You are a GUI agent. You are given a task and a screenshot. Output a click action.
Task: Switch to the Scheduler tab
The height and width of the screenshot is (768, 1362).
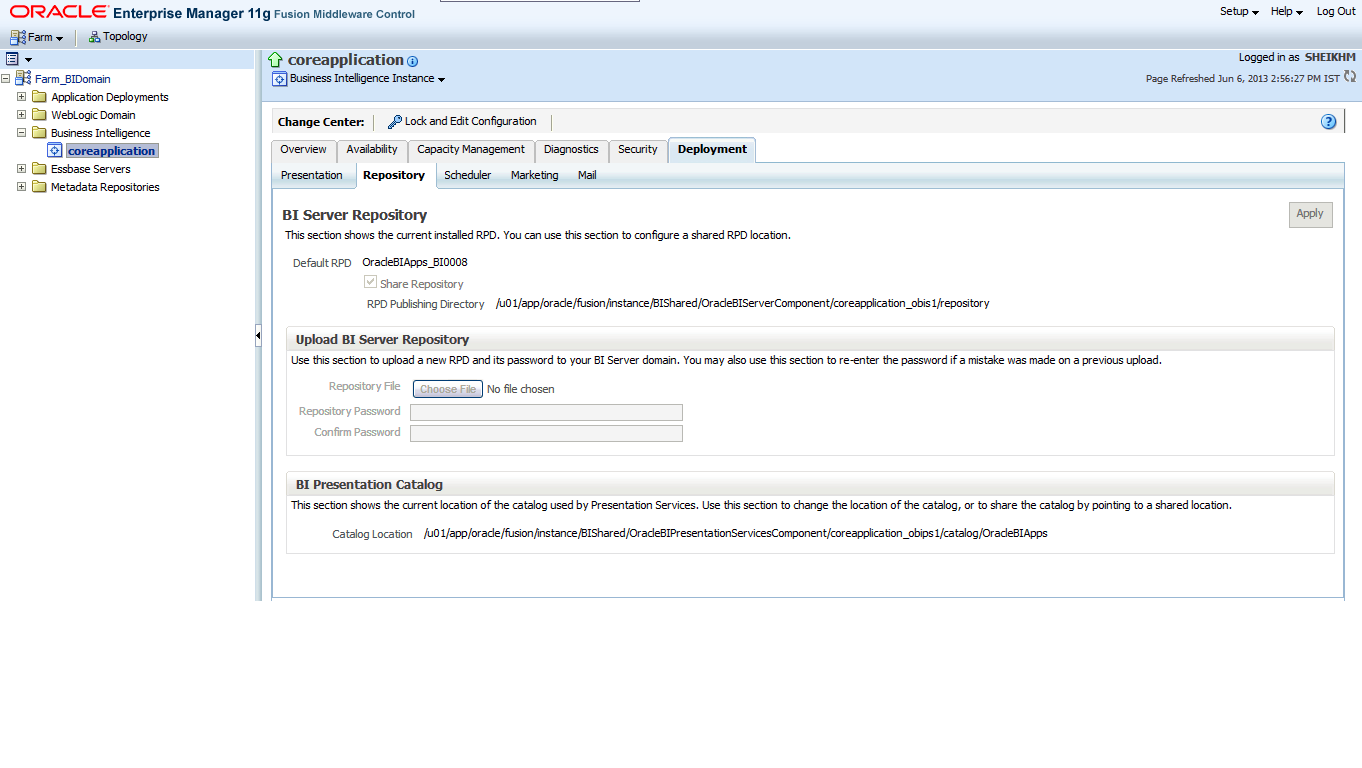click(x=467, y=175)
